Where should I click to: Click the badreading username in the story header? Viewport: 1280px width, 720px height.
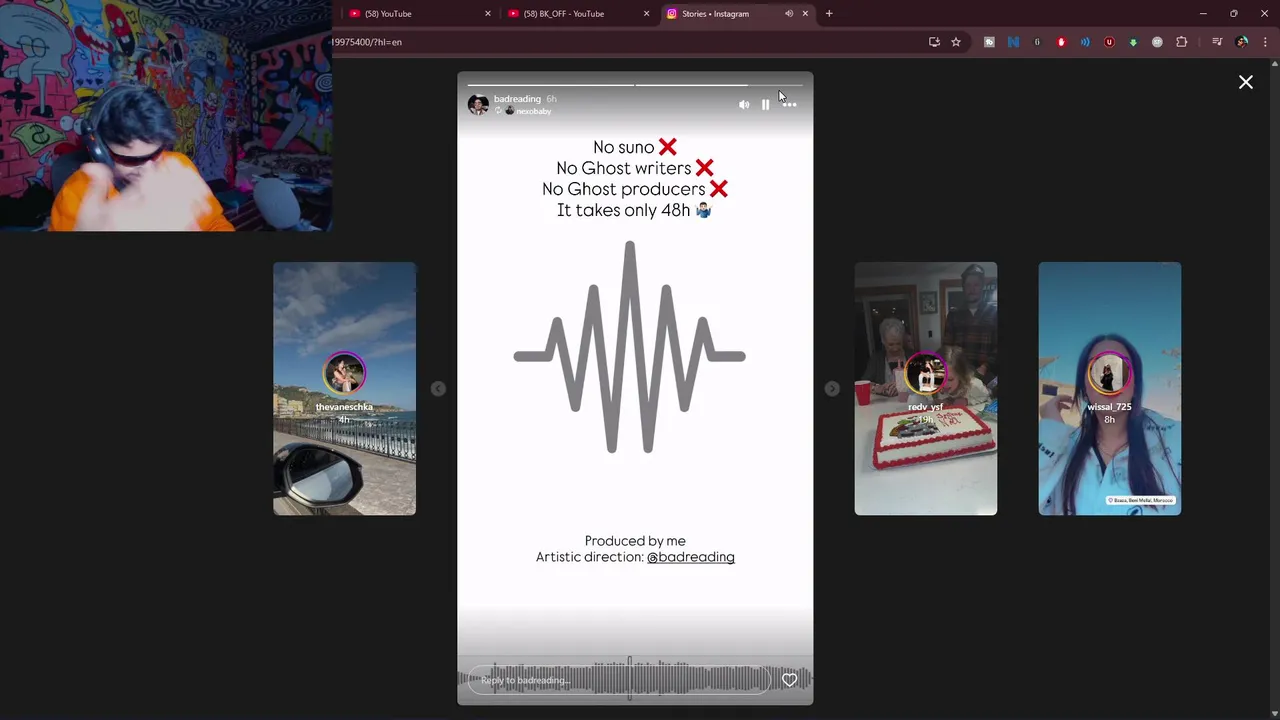[517, 99]
